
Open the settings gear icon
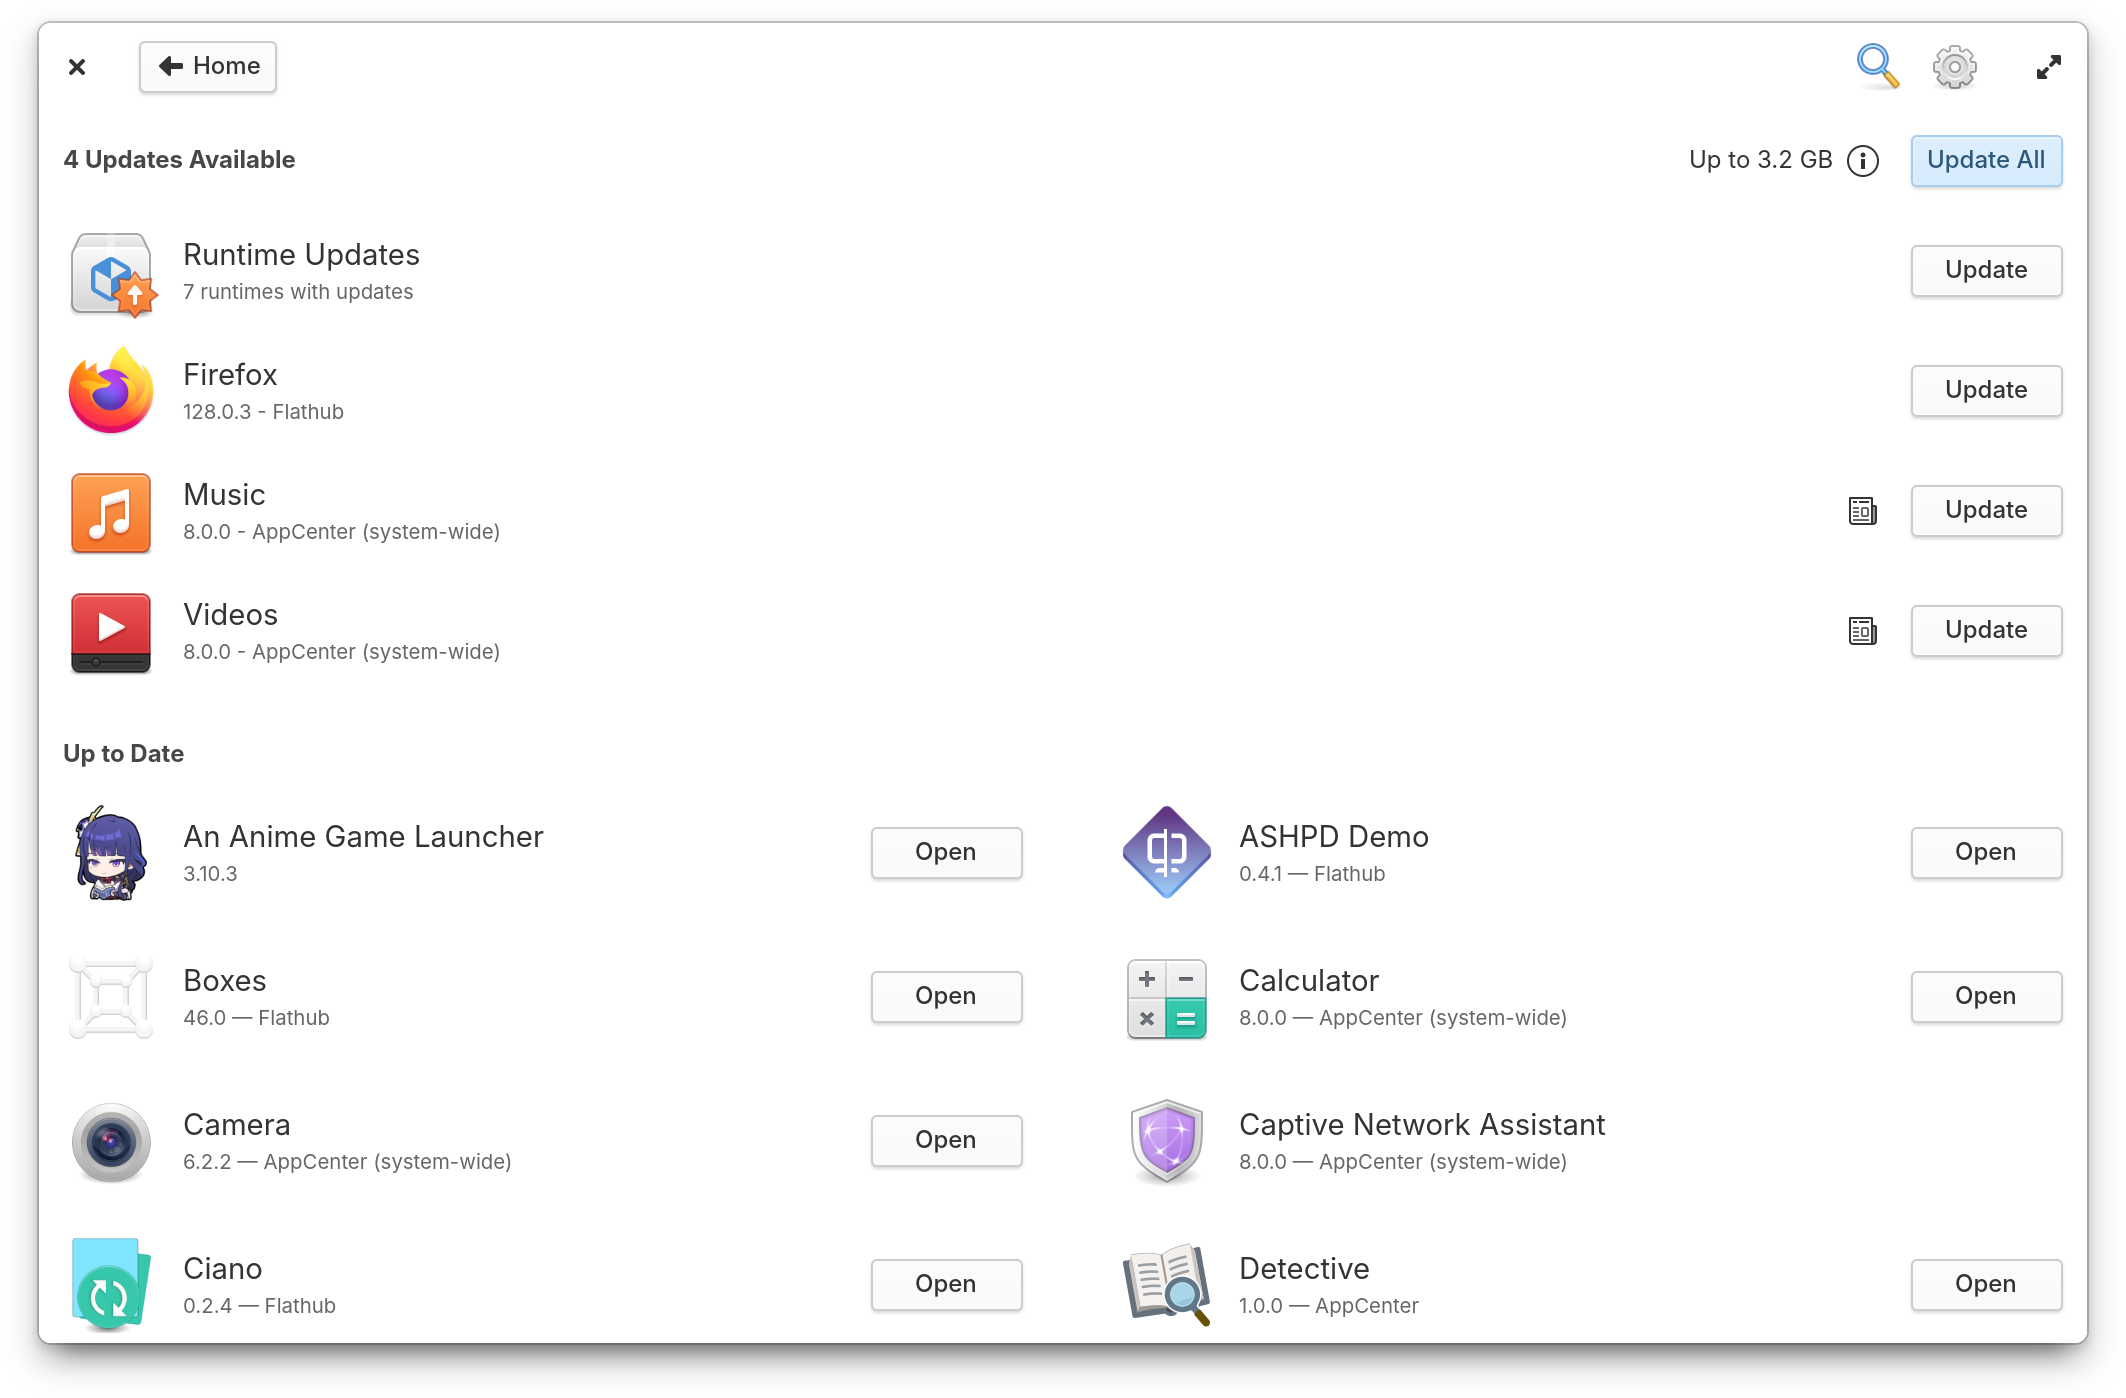pos(1954,67)
